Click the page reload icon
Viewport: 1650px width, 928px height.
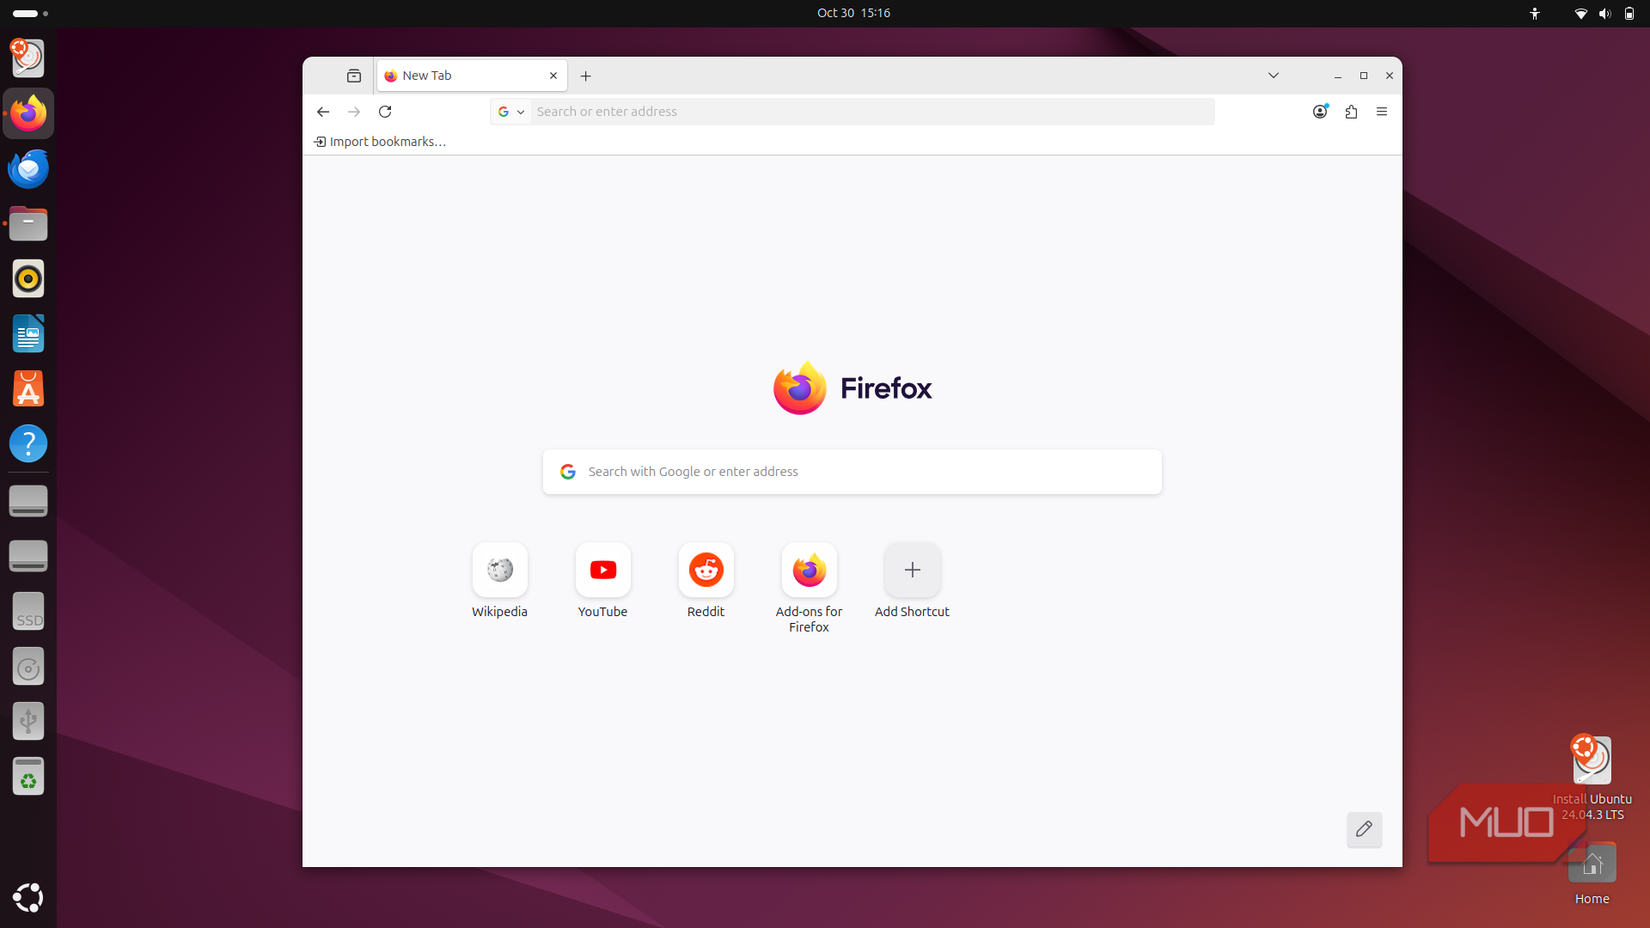click(x=385, y=111)
